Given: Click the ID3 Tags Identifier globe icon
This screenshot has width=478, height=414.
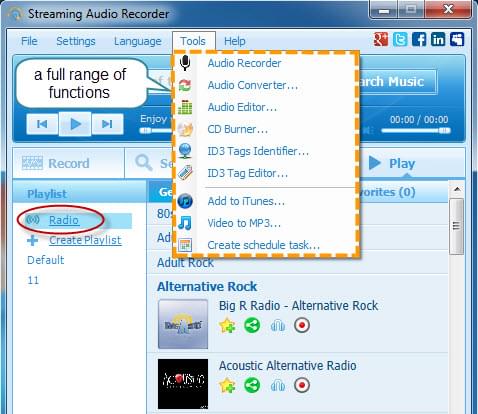Looking at the screenshot, I should click(x=185, y=151).
